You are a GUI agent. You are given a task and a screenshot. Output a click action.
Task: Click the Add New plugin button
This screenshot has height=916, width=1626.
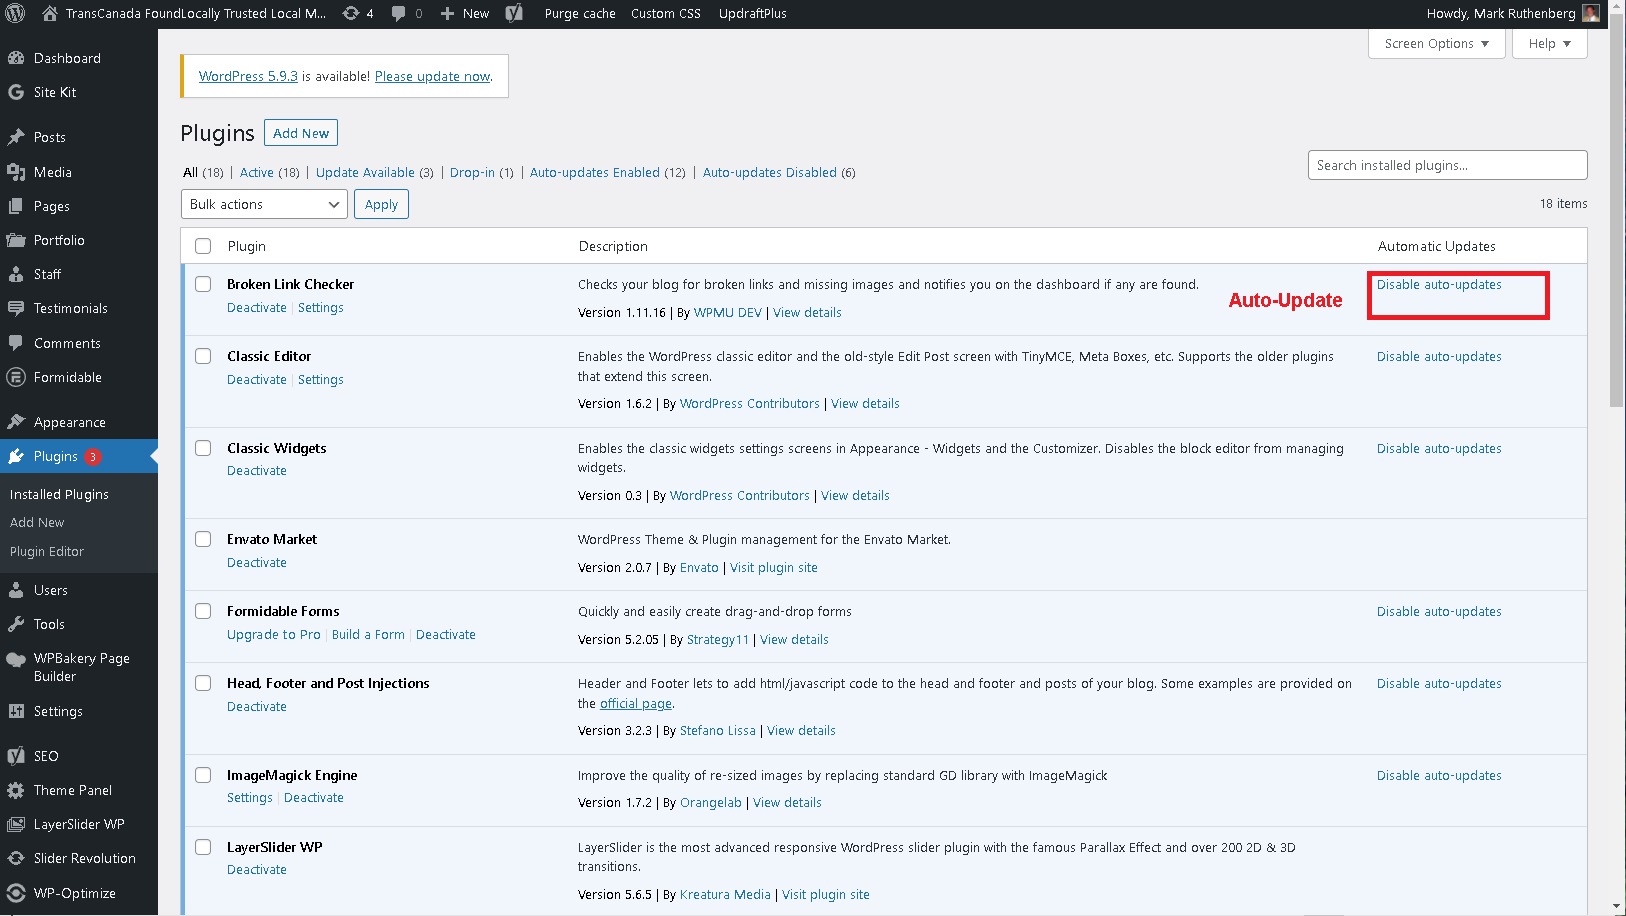click(x=301, y=133)
